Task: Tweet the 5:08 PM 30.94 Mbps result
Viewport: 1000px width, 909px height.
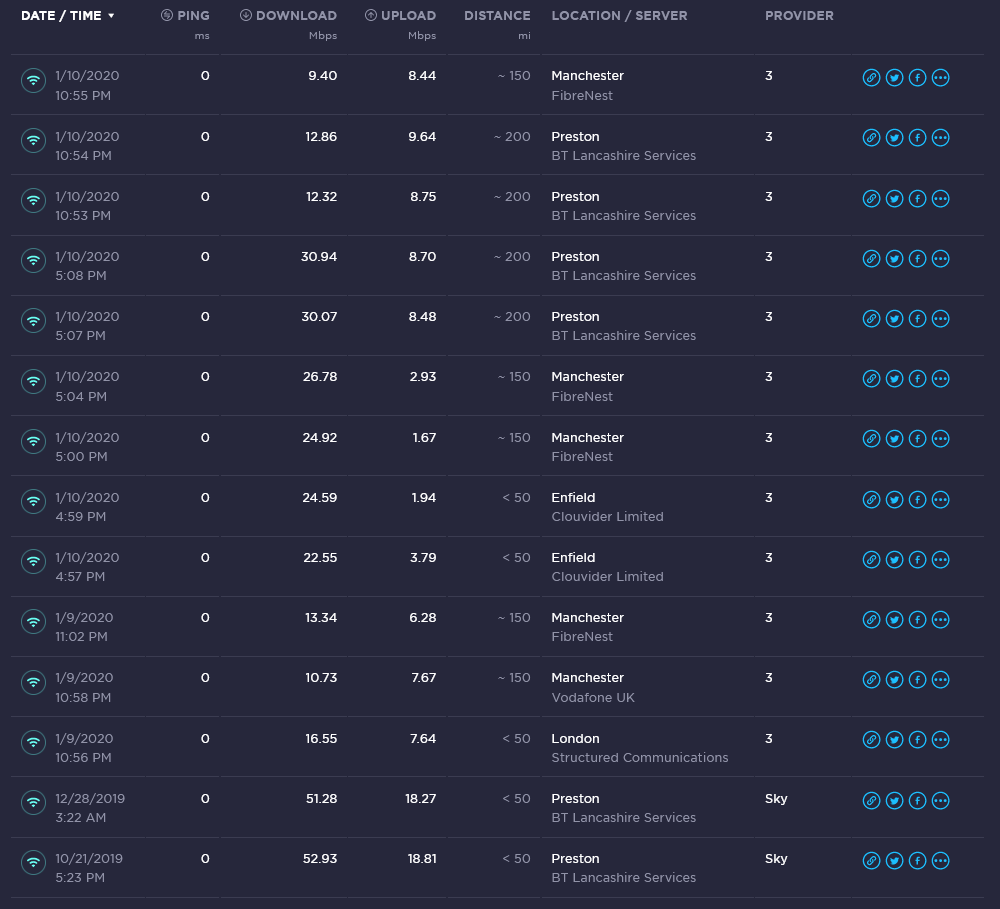Action: tap(895, 258)
